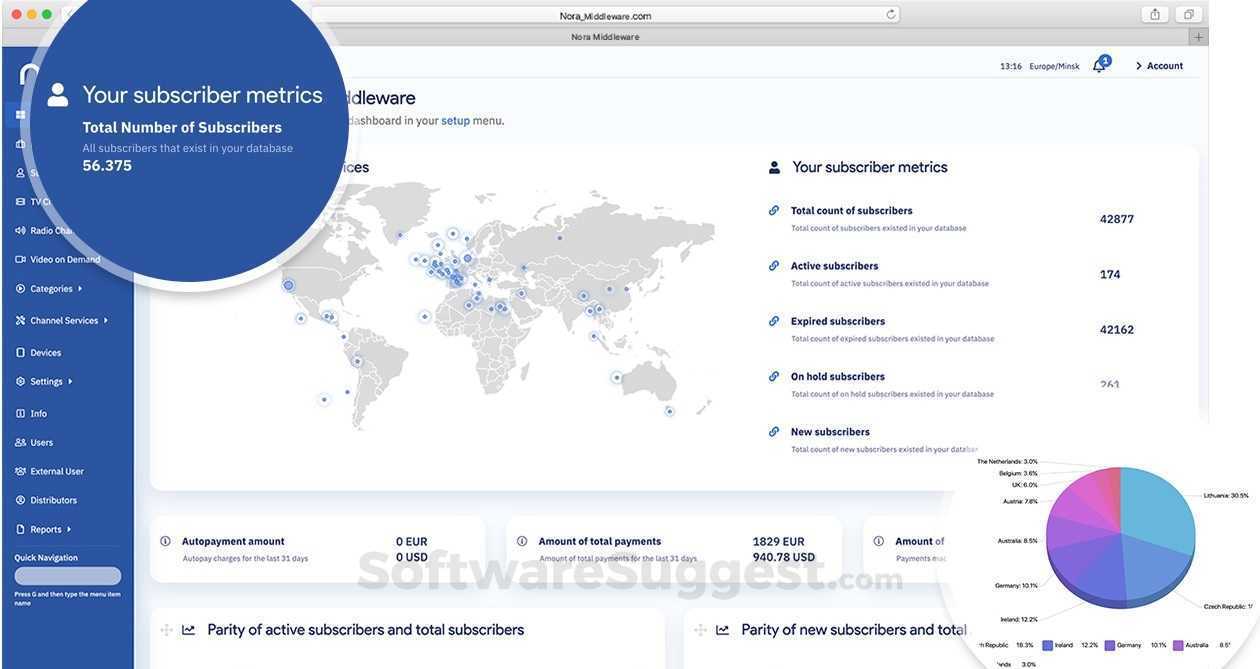Click link icon beside New subscribers
Screen dimensions: 1260x669
coord(774,432)
